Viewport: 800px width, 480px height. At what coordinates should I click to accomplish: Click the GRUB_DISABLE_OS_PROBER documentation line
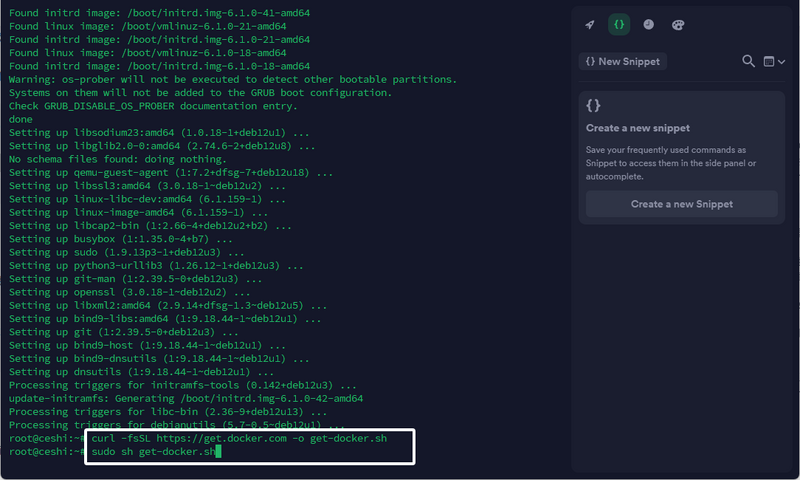pyautogui.click(x=153, y=106)
